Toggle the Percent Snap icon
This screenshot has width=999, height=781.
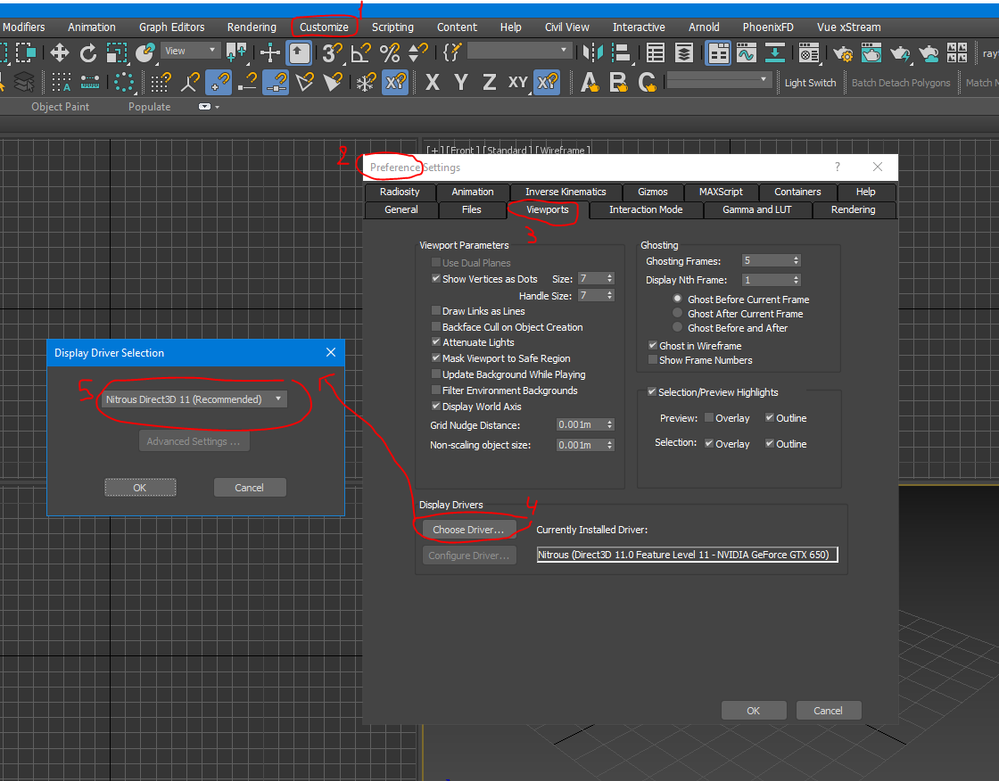pos(389,53)
